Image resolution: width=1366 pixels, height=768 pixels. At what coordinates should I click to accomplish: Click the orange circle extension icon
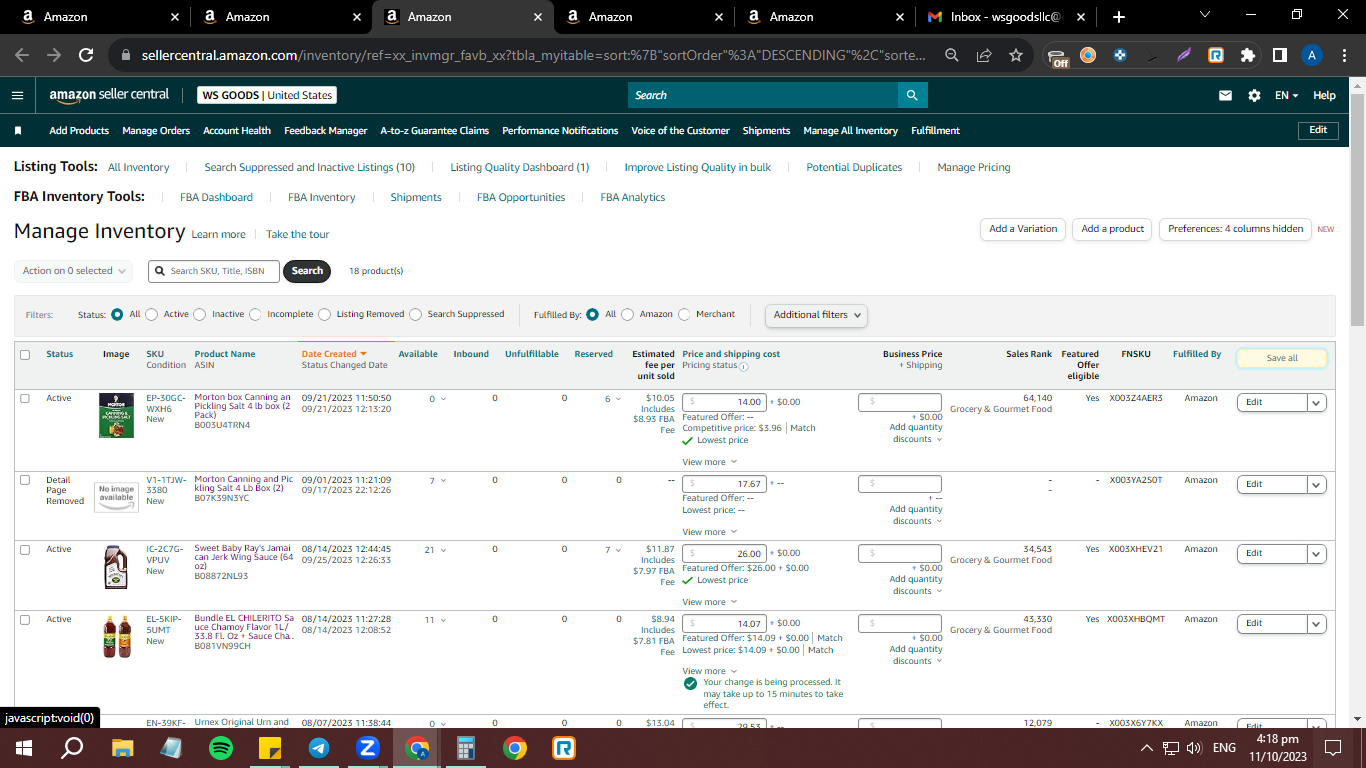coord(1088,56)
